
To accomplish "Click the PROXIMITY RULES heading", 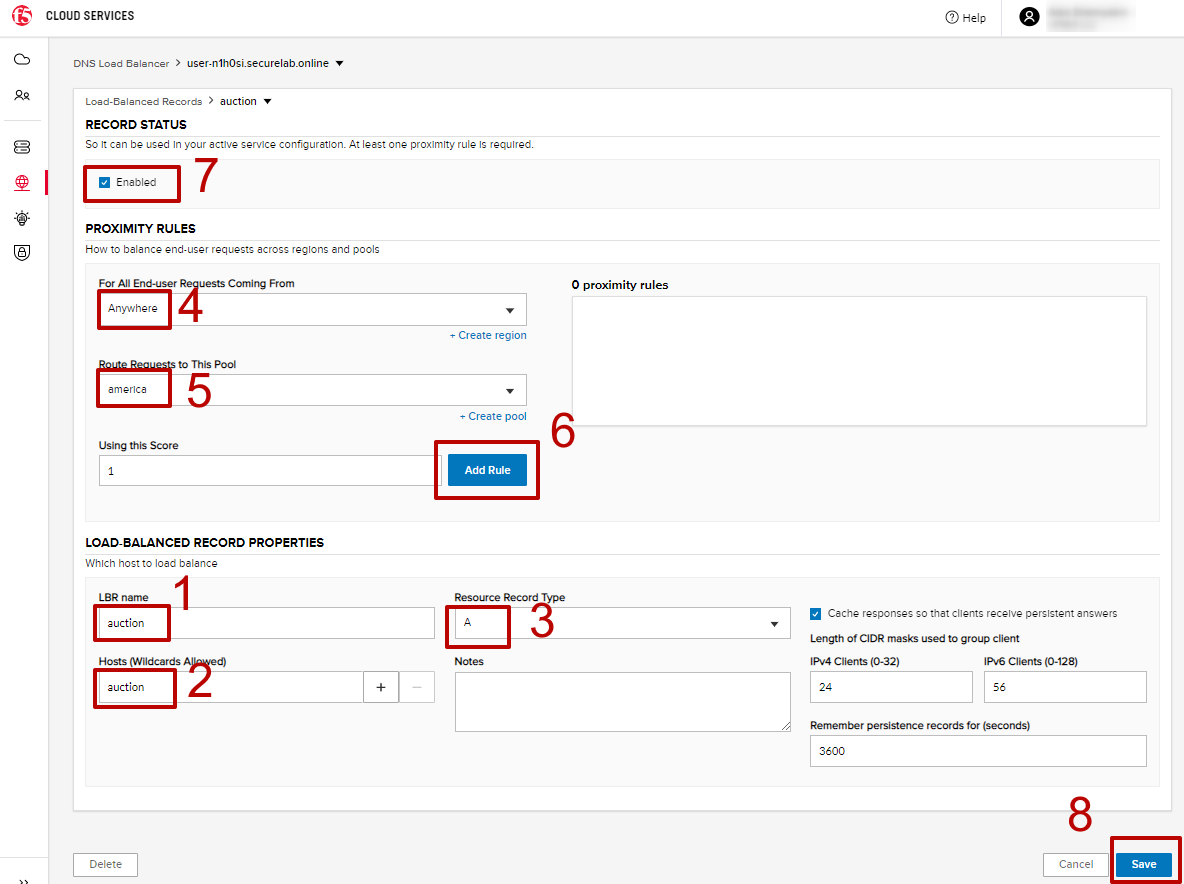I will click(140, 229).
